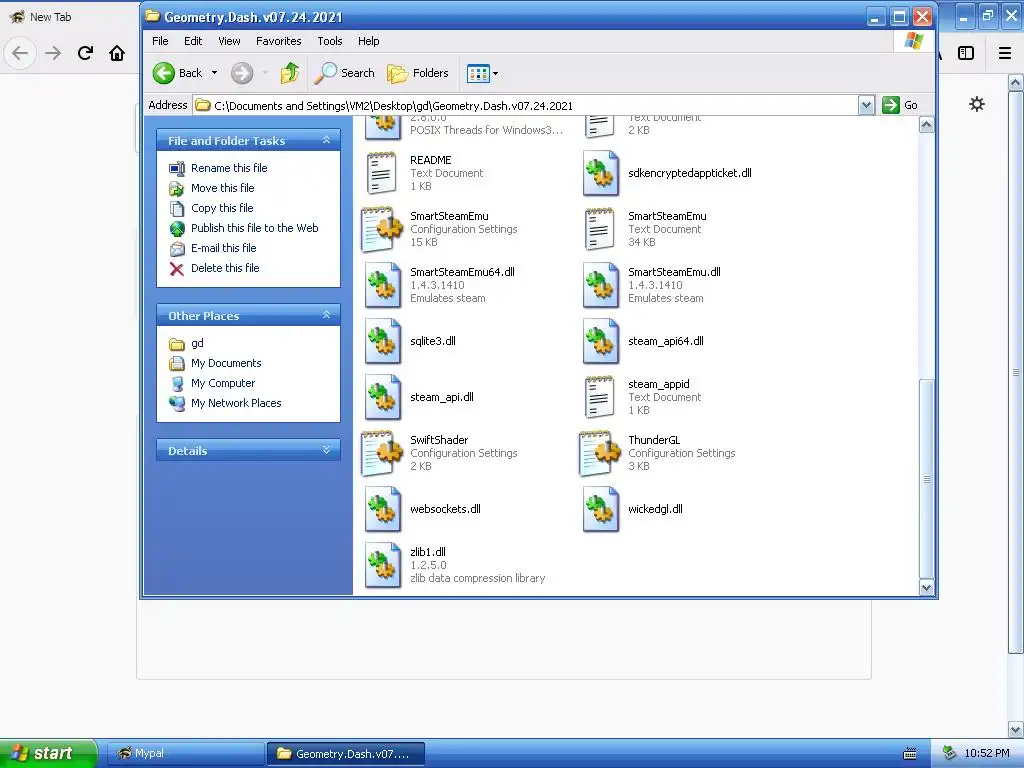
Task: Select SmartSteamEmu Configuration Settings icon
Action: pos(382,229)
